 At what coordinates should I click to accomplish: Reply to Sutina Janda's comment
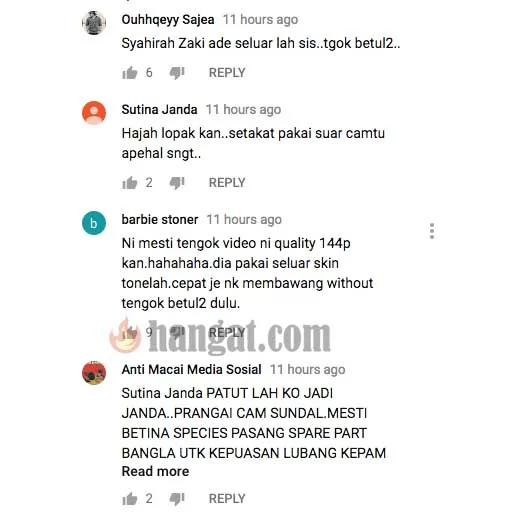point(227,183)
